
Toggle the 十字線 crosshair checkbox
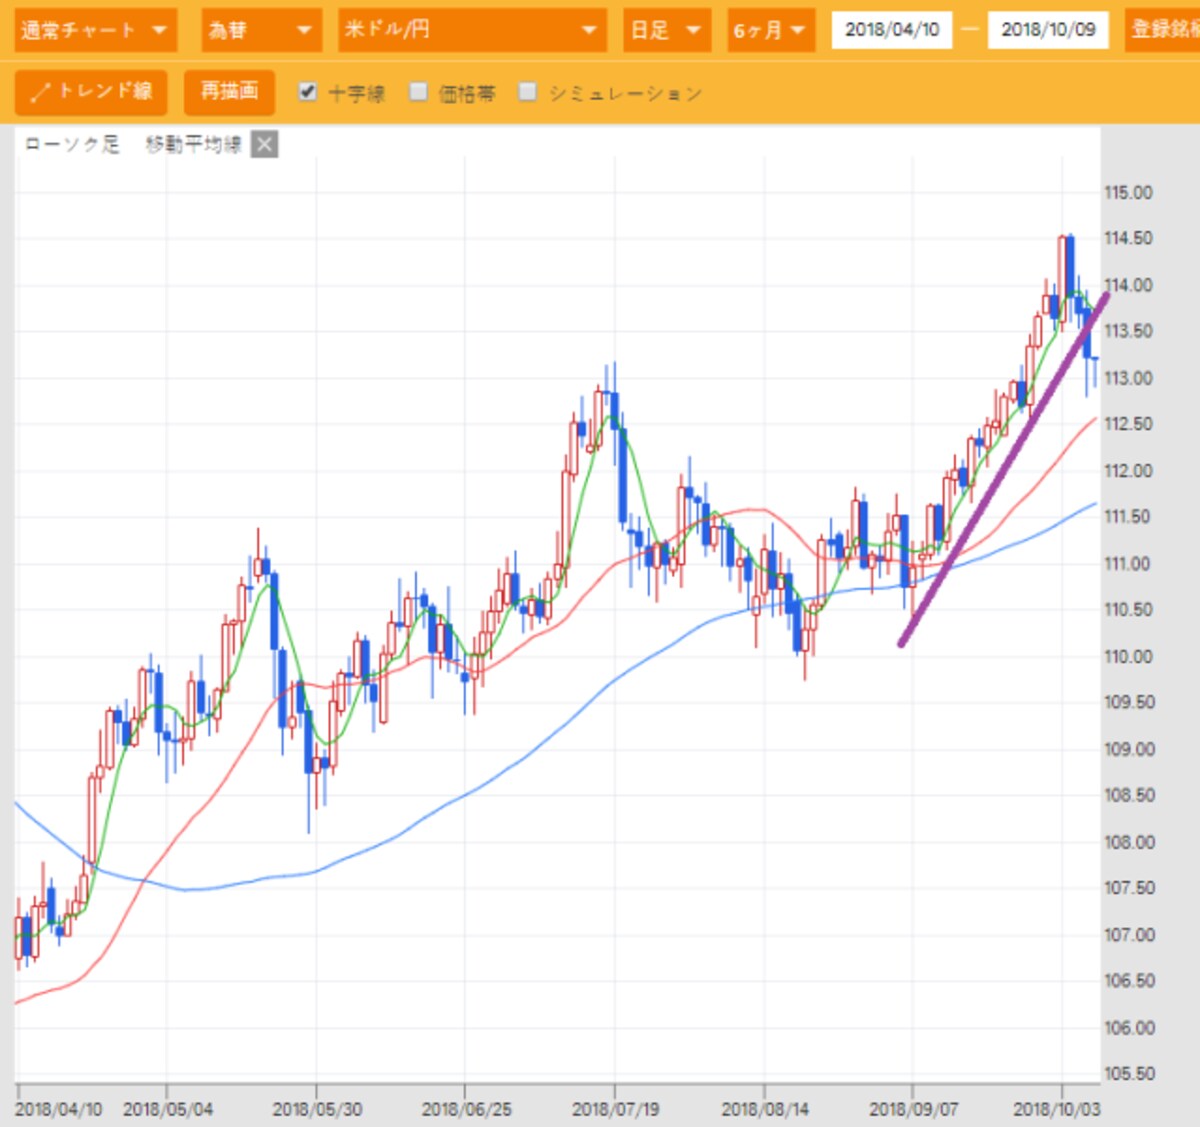(x=308, y=92)
